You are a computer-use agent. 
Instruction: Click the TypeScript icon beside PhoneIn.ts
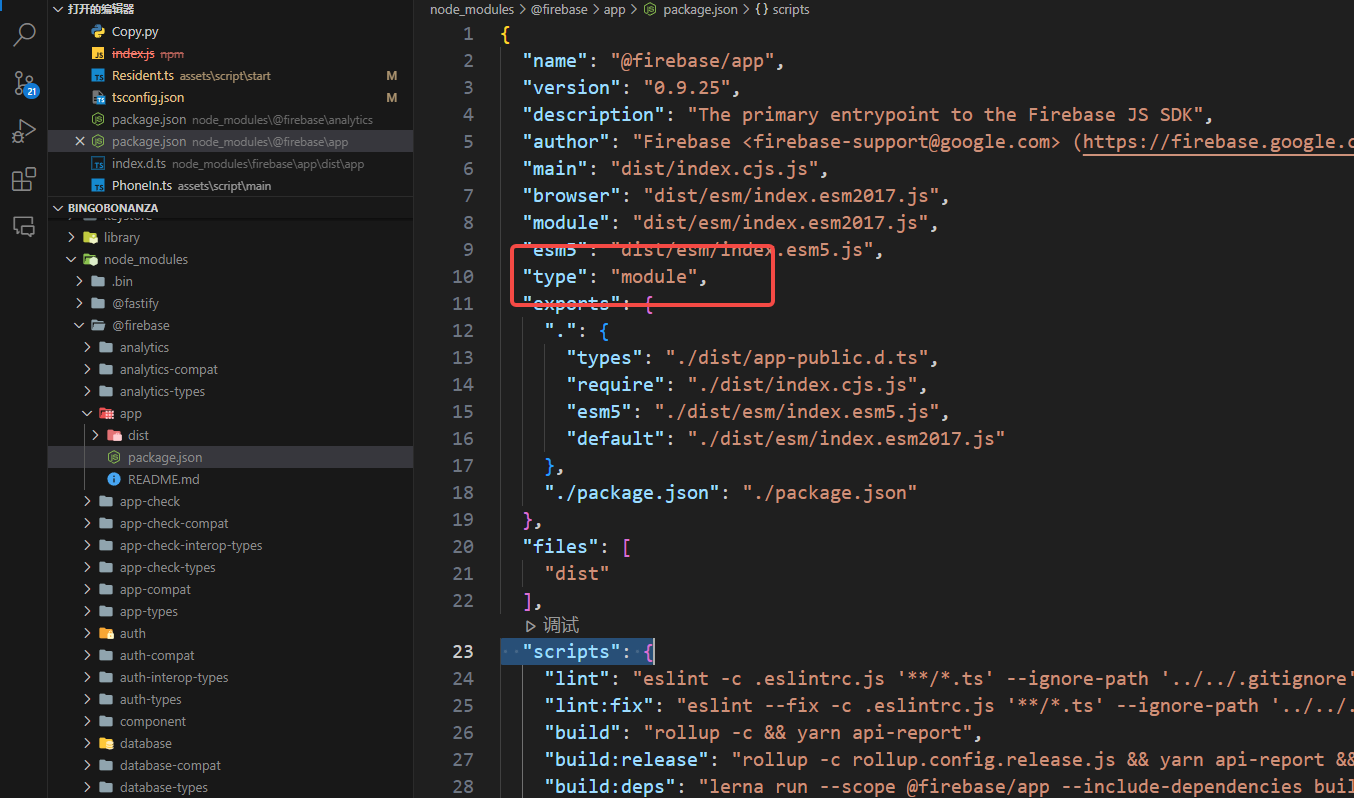(98, 186)
